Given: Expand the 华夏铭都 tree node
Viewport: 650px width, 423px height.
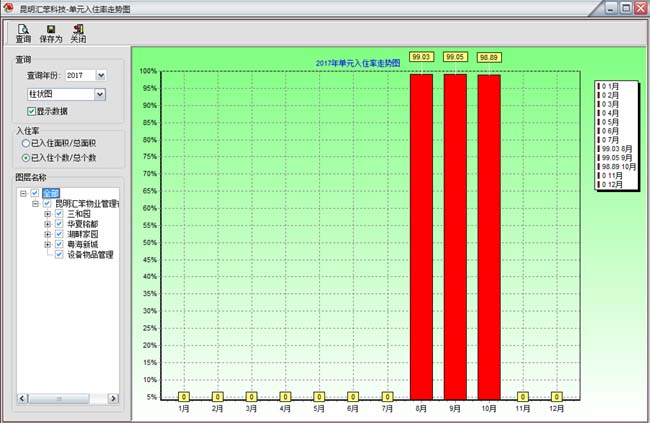Looking at the screenshot, I should pos(48,224).
